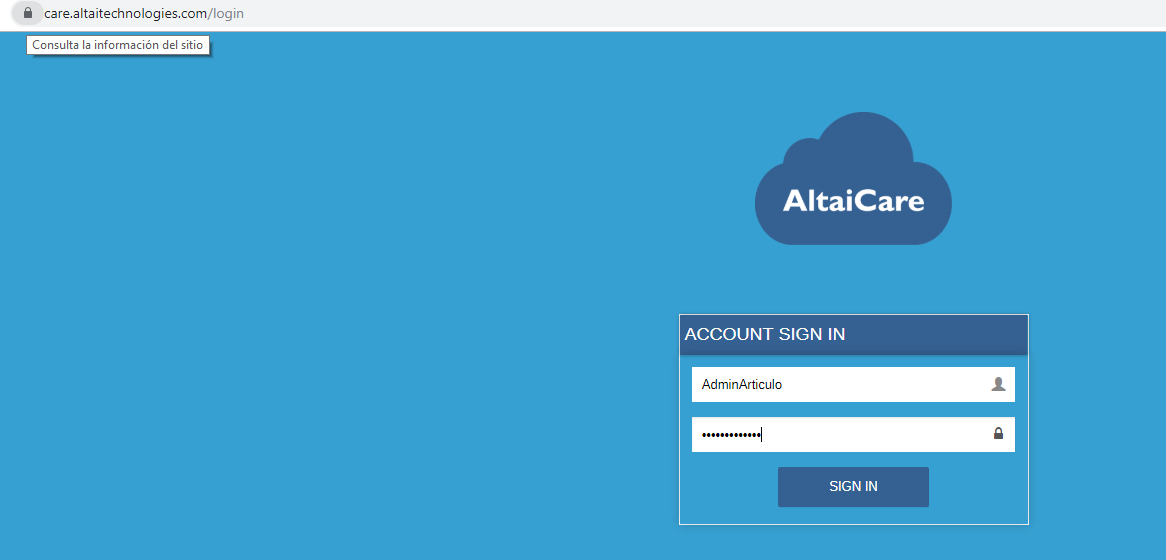Click empty space in username field middle

point(885,384)
